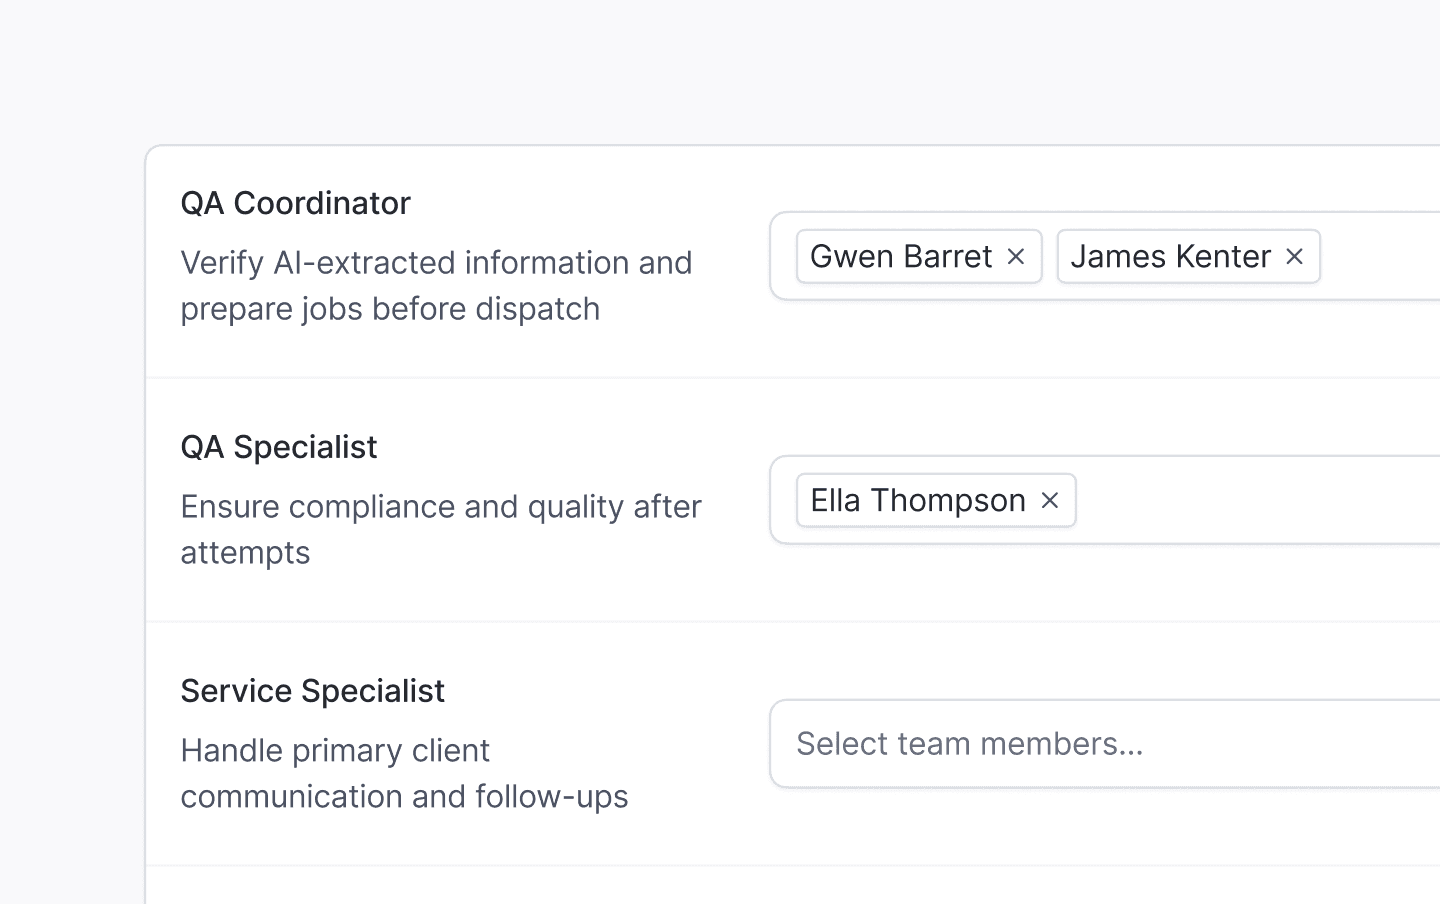The width and height of the screenshot is (1440, 904).
Task: Click the "prepare jobs before dispatch" text line
Action: (x=390, y=309)
